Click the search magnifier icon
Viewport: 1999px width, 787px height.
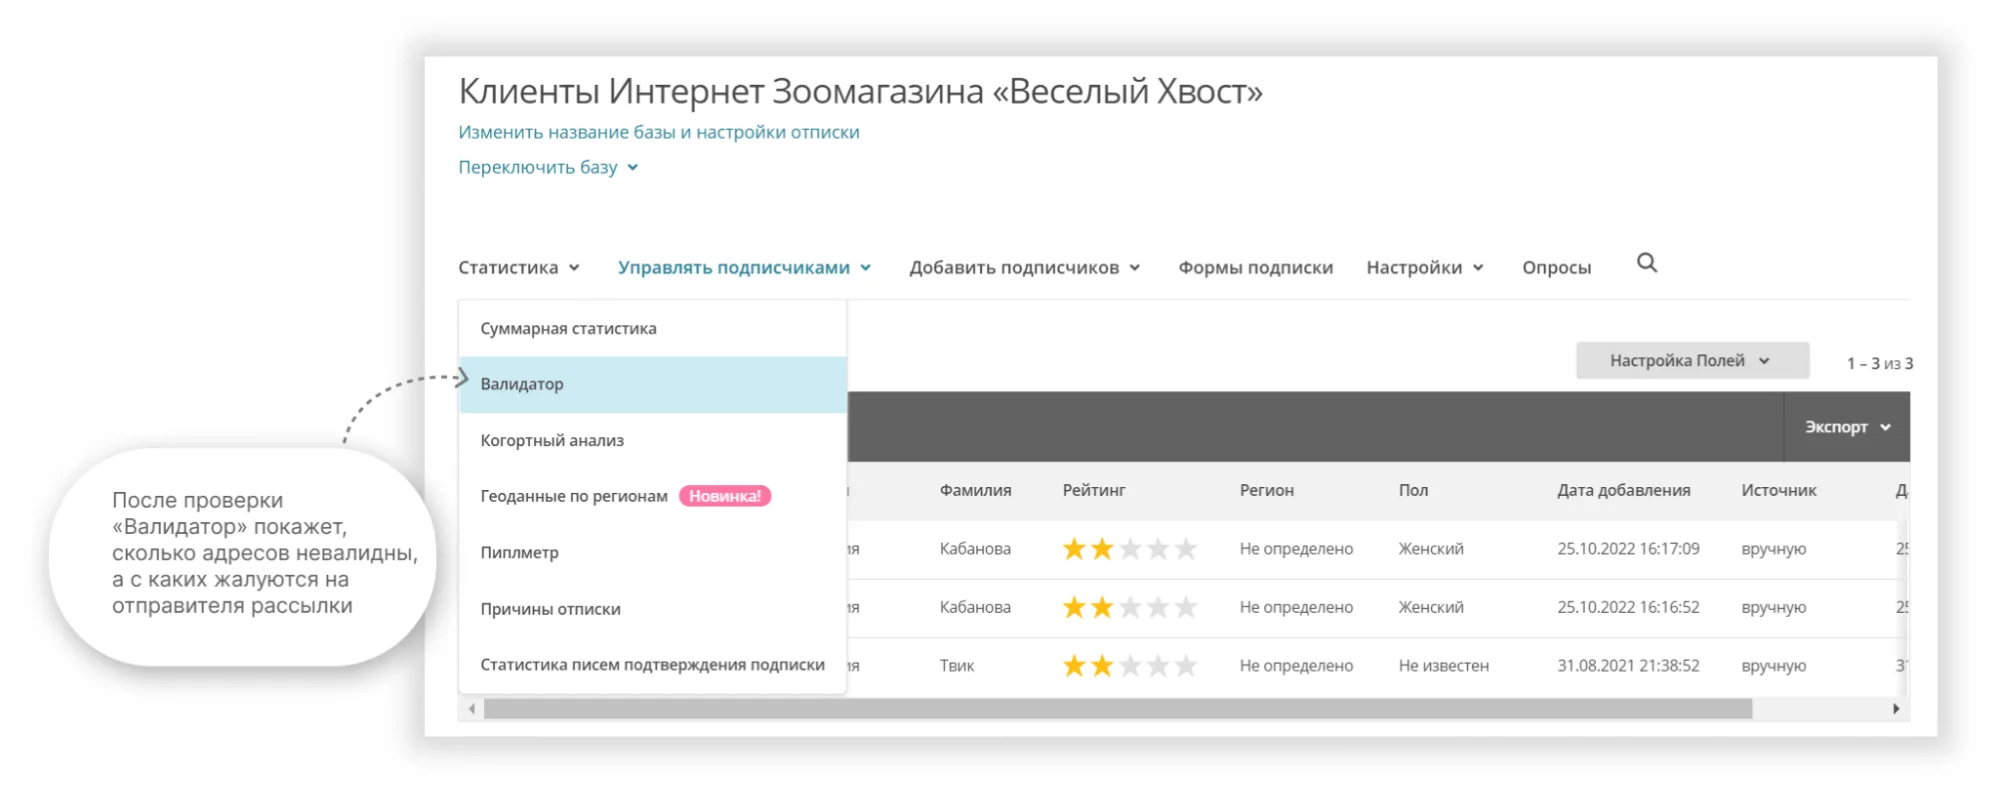[x=1646, y=263]
